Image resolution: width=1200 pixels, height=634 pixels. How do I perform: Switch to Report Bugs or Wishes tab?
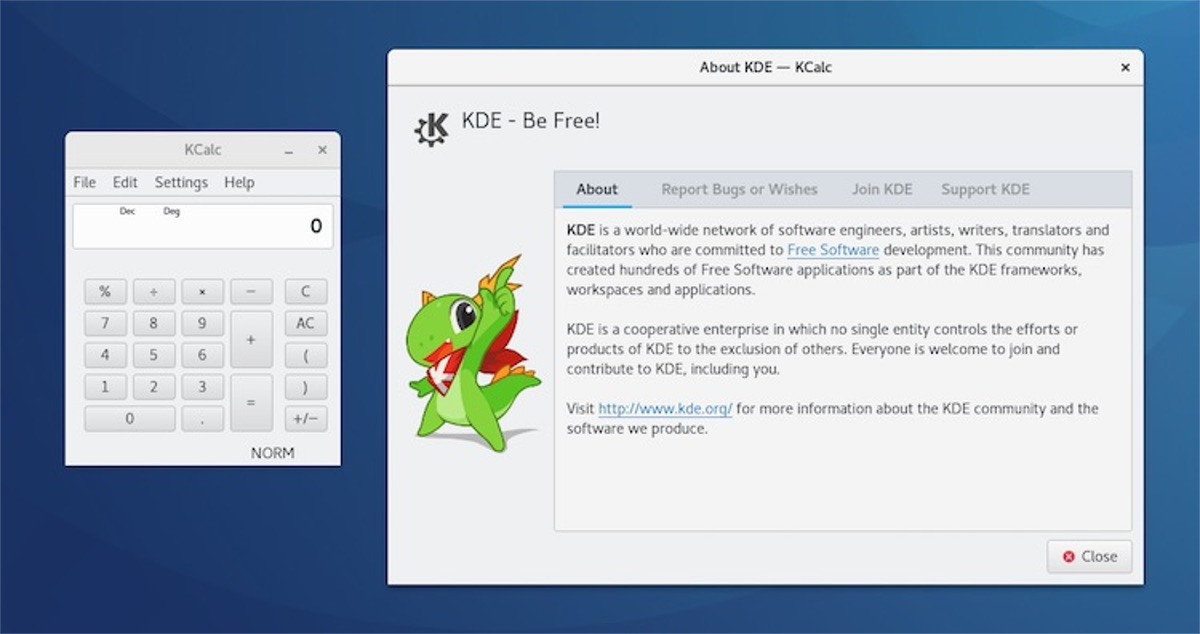(x=739, y=189)
